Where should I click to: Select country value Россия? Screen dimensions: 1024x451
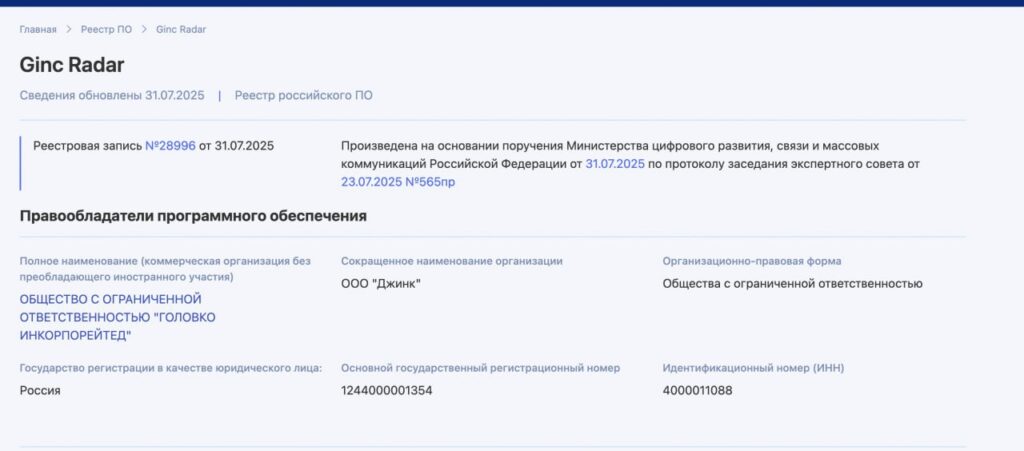click(x=40, y=390)
